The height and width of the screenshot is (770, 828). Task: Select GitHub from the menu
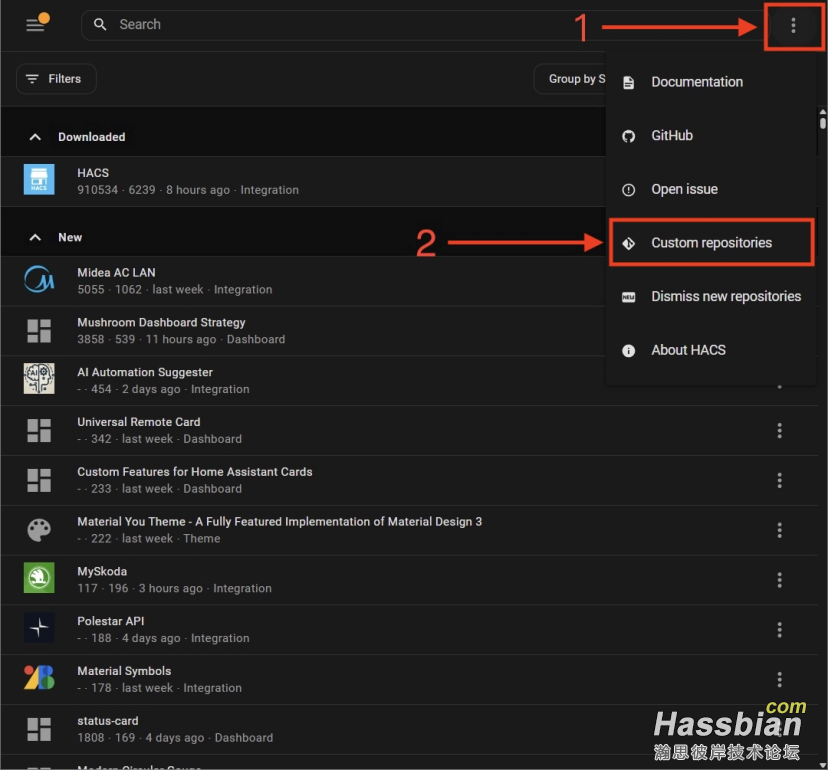click(711, 136)
